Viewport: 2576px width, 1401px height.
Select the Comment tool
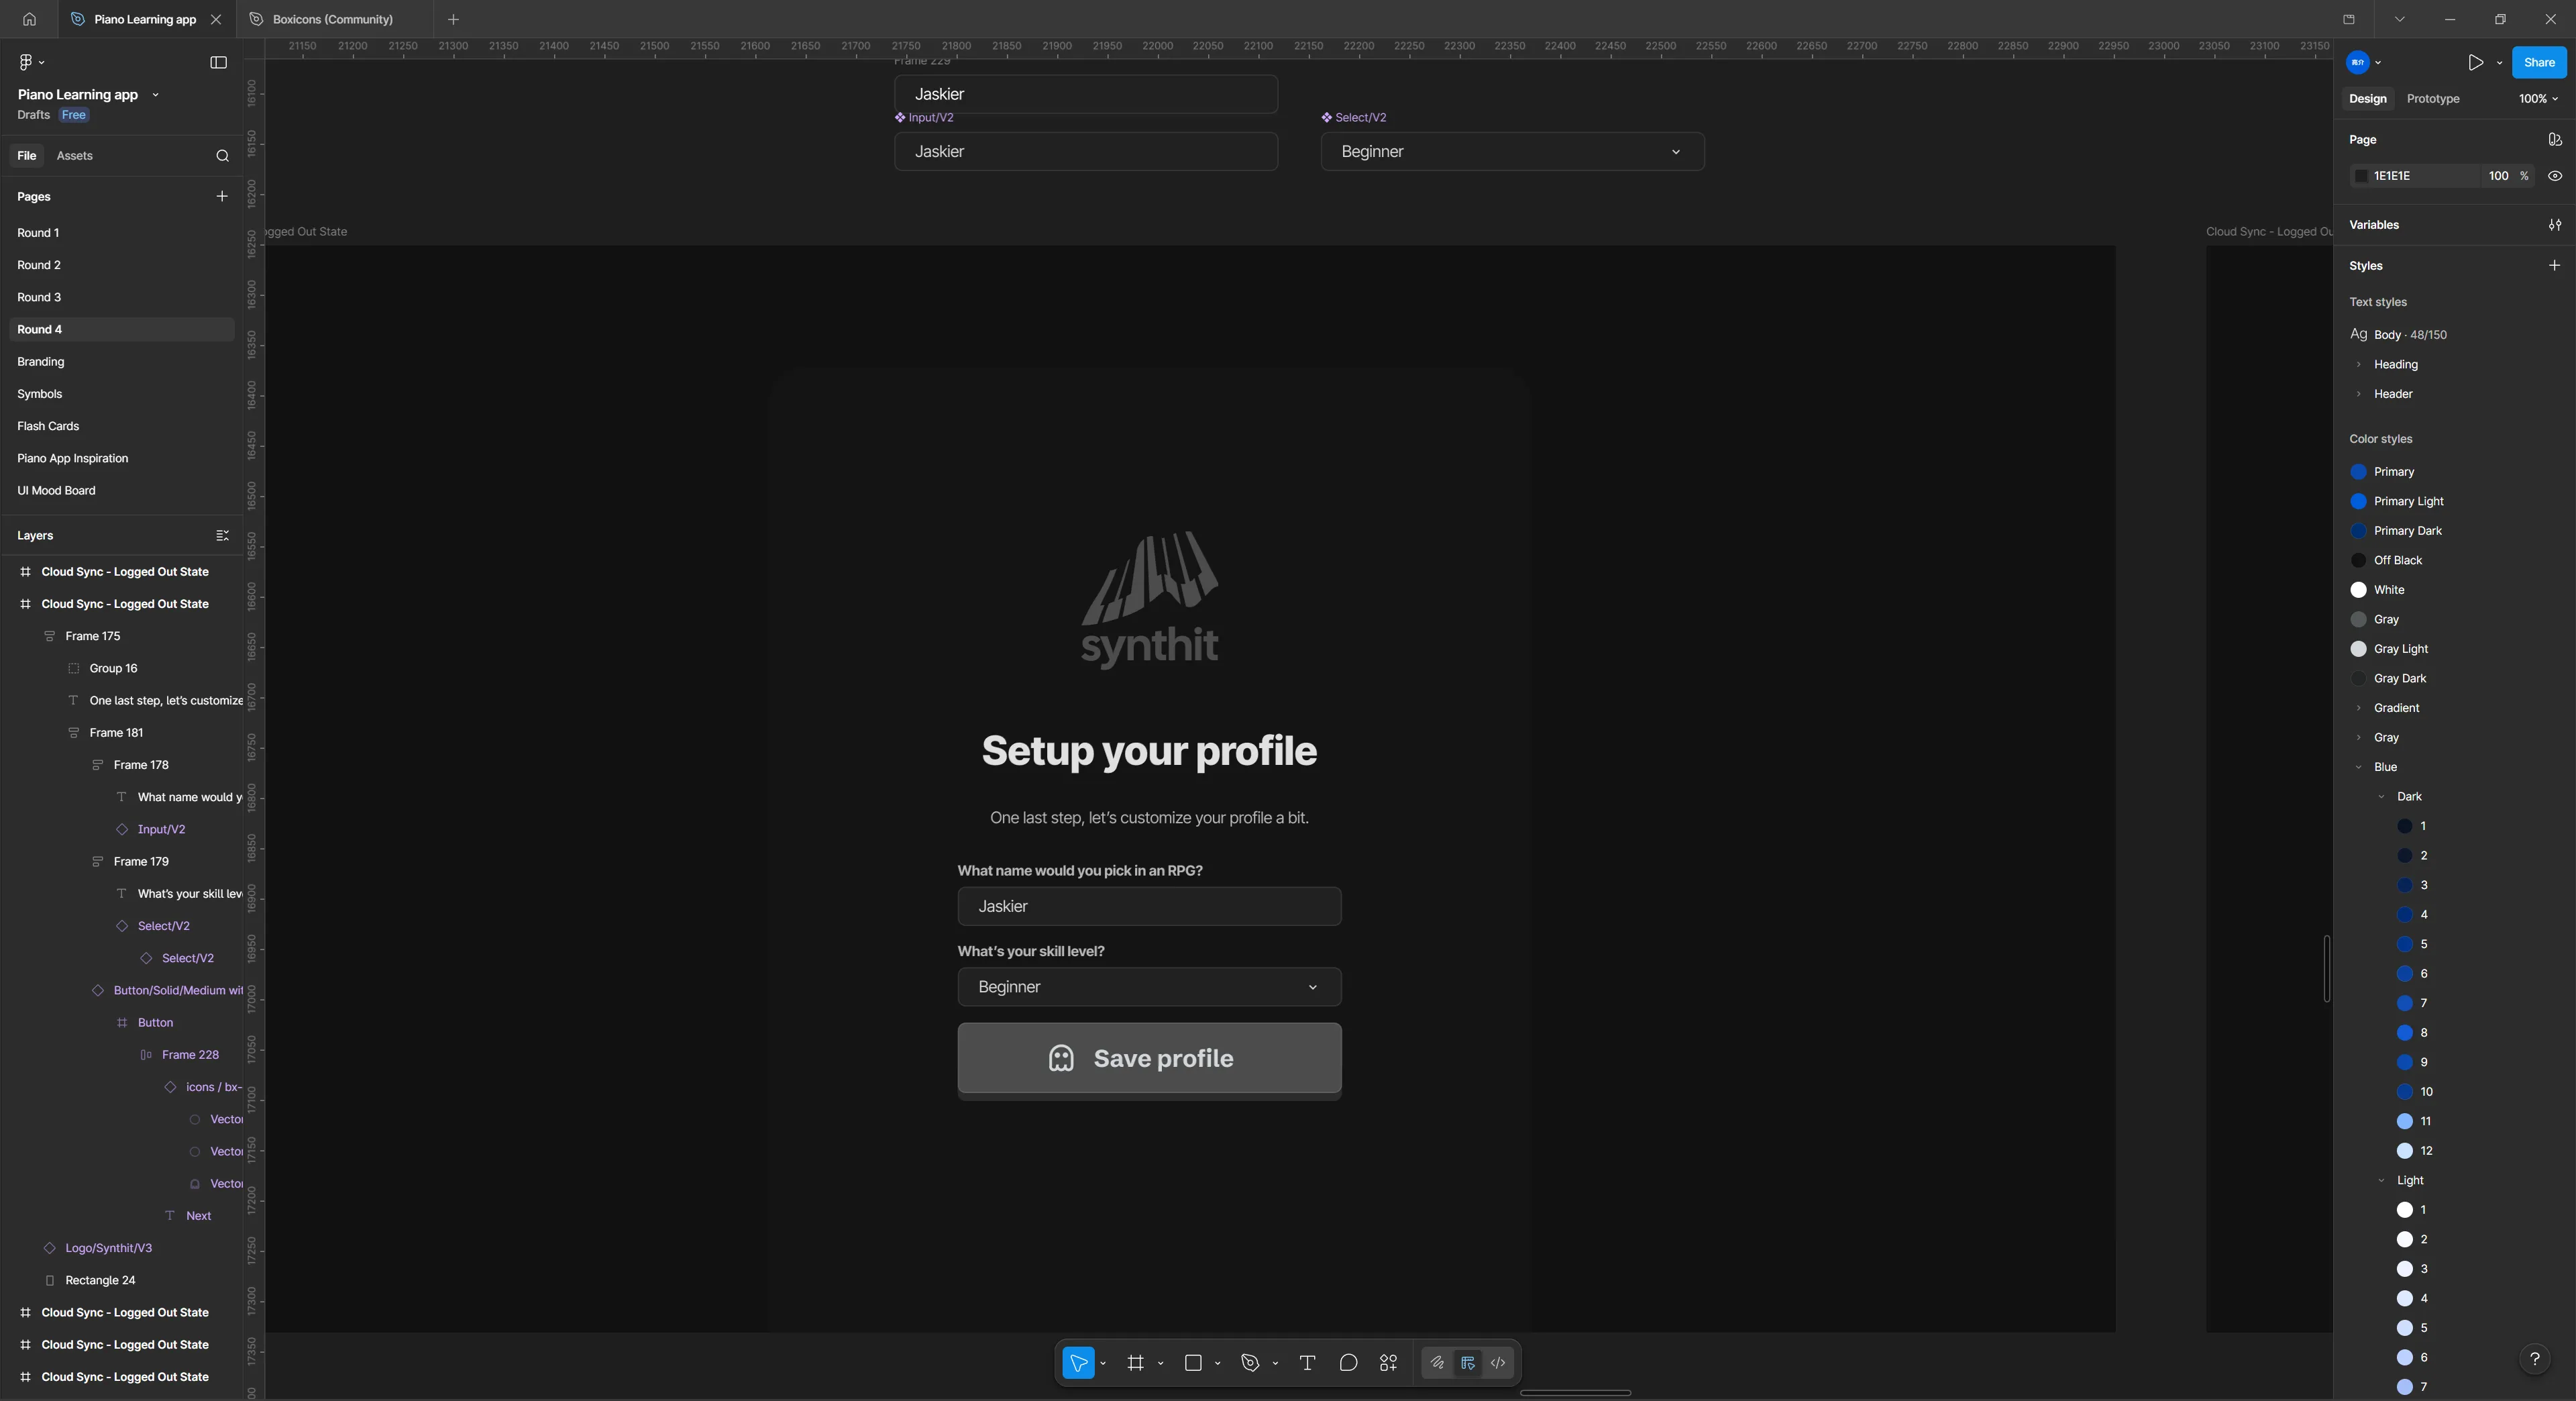pos(1349,1363)
